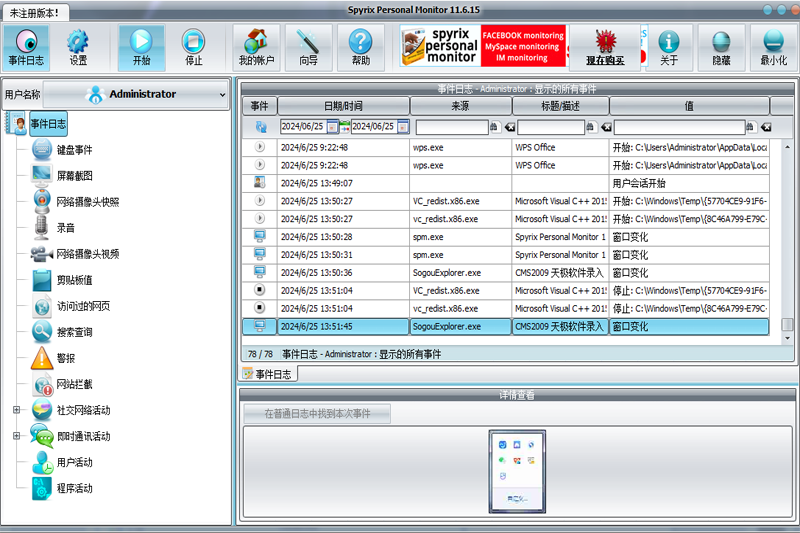Focus the 值 filter input field
The width and height of the screenshot is (800, 533).
680,127
